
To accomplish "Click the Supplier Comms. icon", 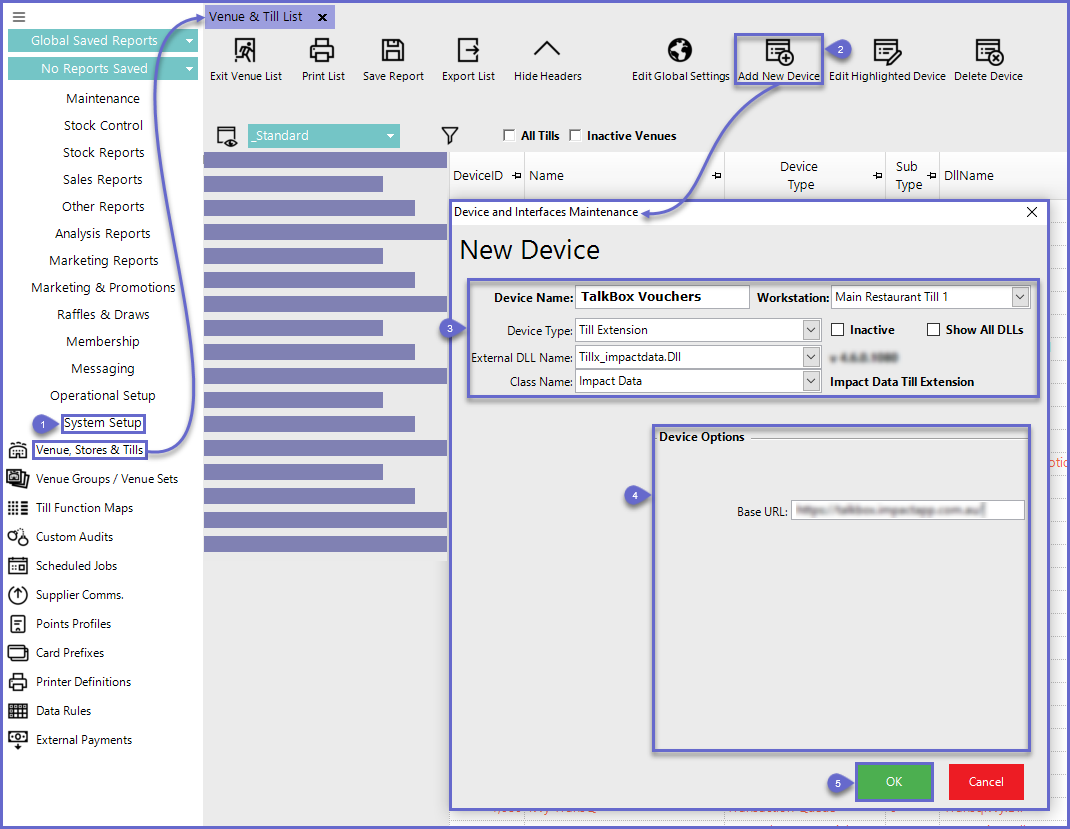I will 18,595.
